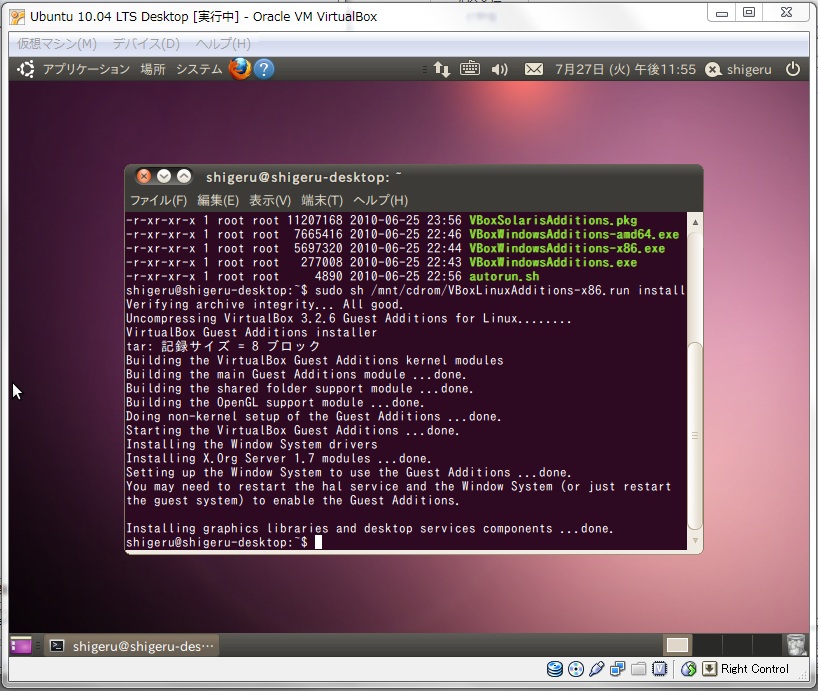This screenshot has width=818, height=691.
Task: Select the active workspace in switcher
Action: click(677, 645)
